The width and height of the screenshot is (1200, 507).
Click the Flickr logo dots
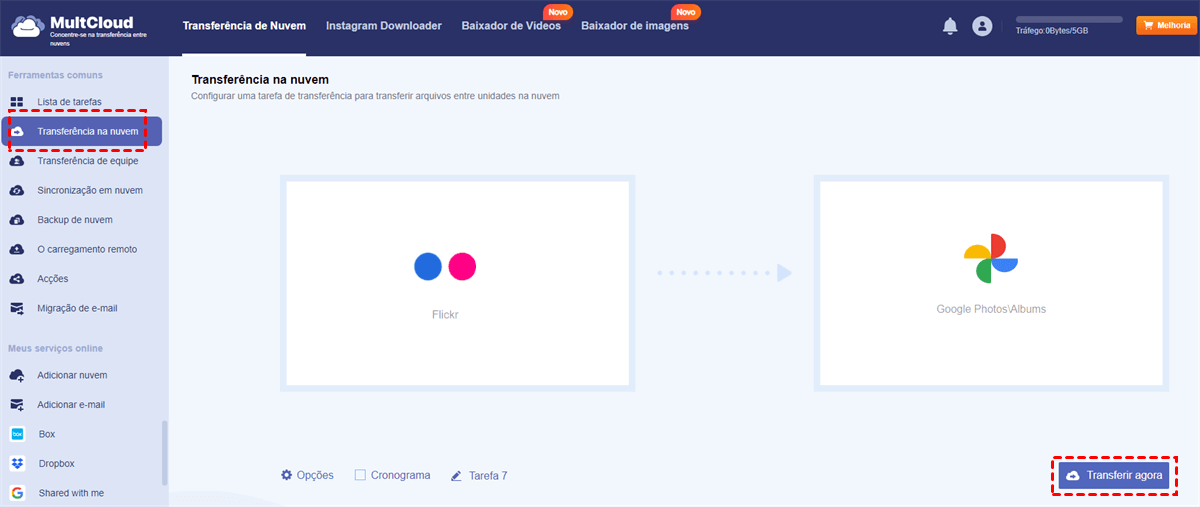click(445, 266)
